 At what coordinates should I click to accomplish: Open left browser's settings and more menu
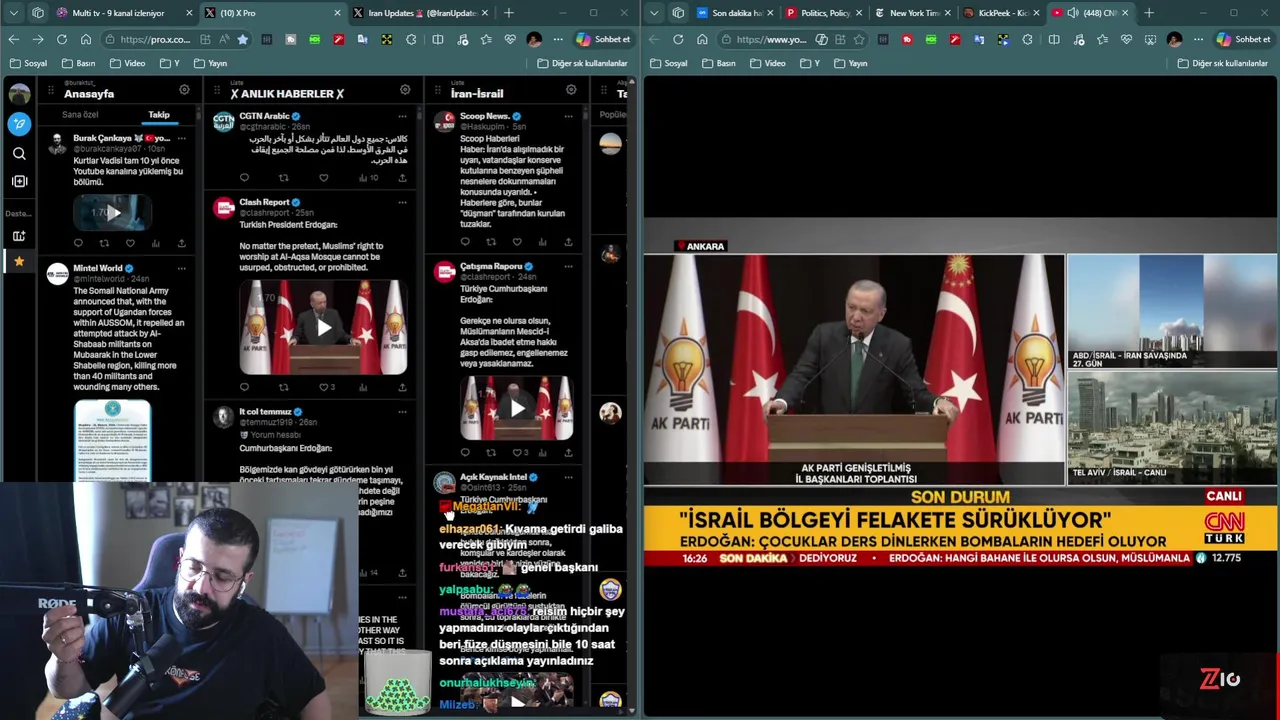click(x=556, y=39)
